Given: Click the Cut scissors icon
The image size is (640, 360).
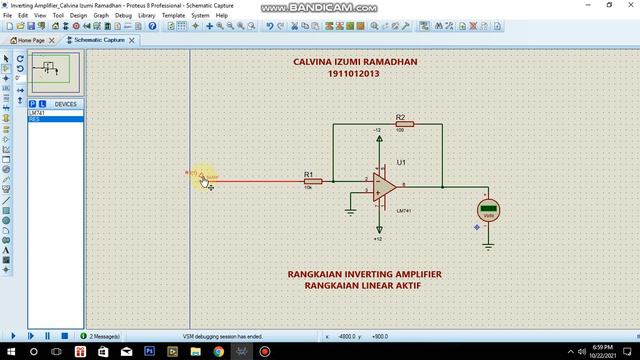Looking at the screenshot, I should tap(294, 26).
